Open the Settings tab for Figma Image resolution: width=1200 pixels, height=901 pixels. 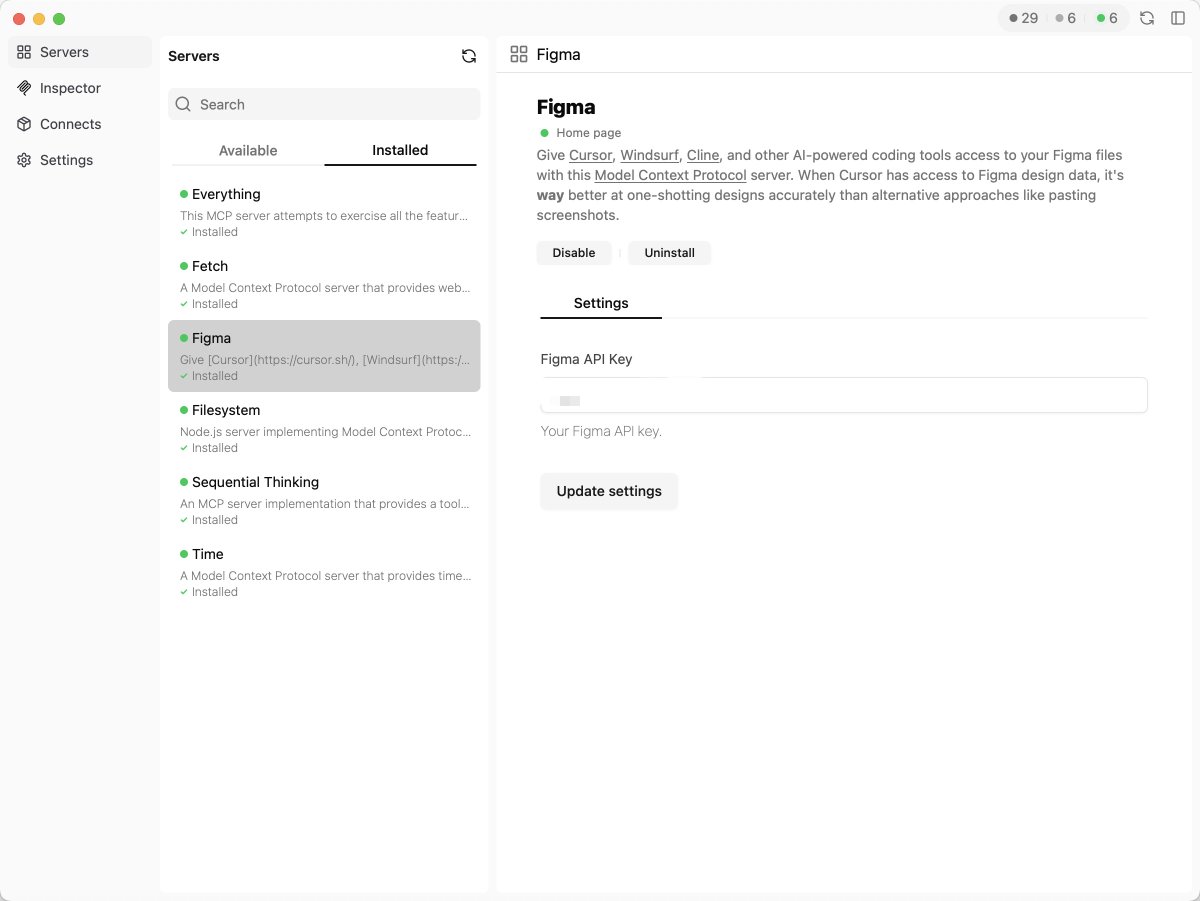click(600, 303)
